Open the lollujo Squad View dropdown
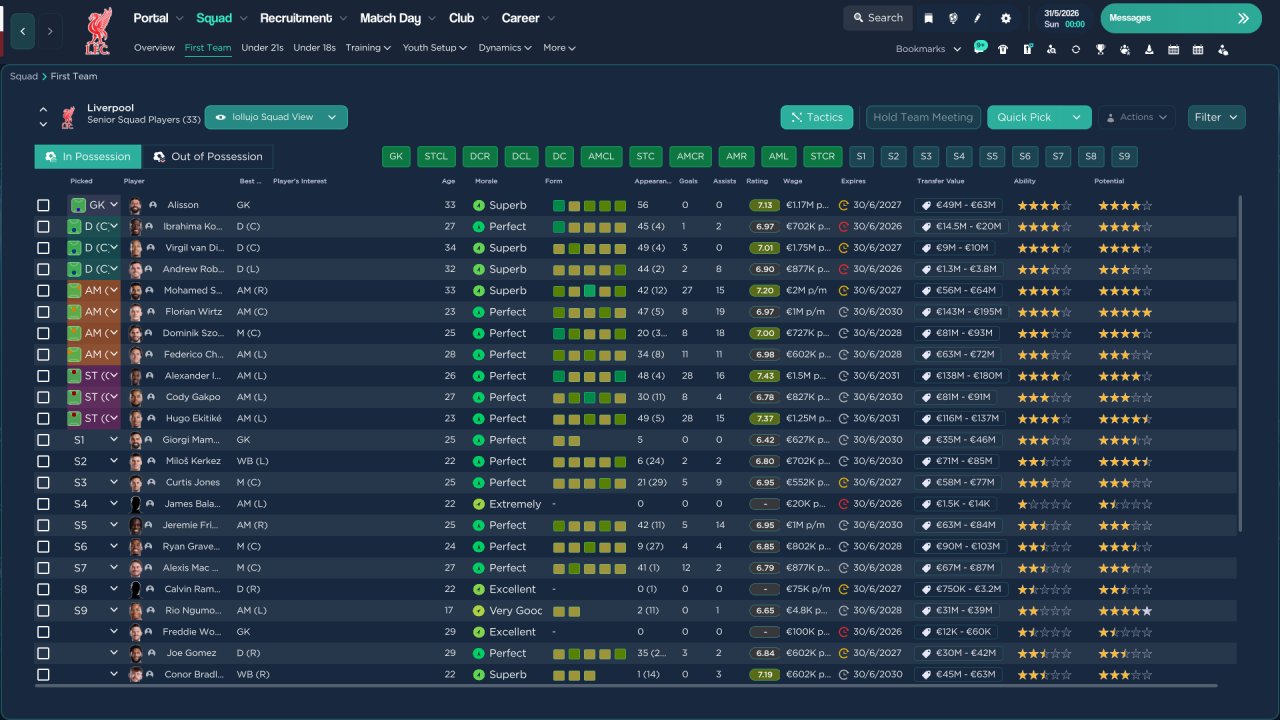This screenshot has width=1280, height=720. [x=276, y=117]
